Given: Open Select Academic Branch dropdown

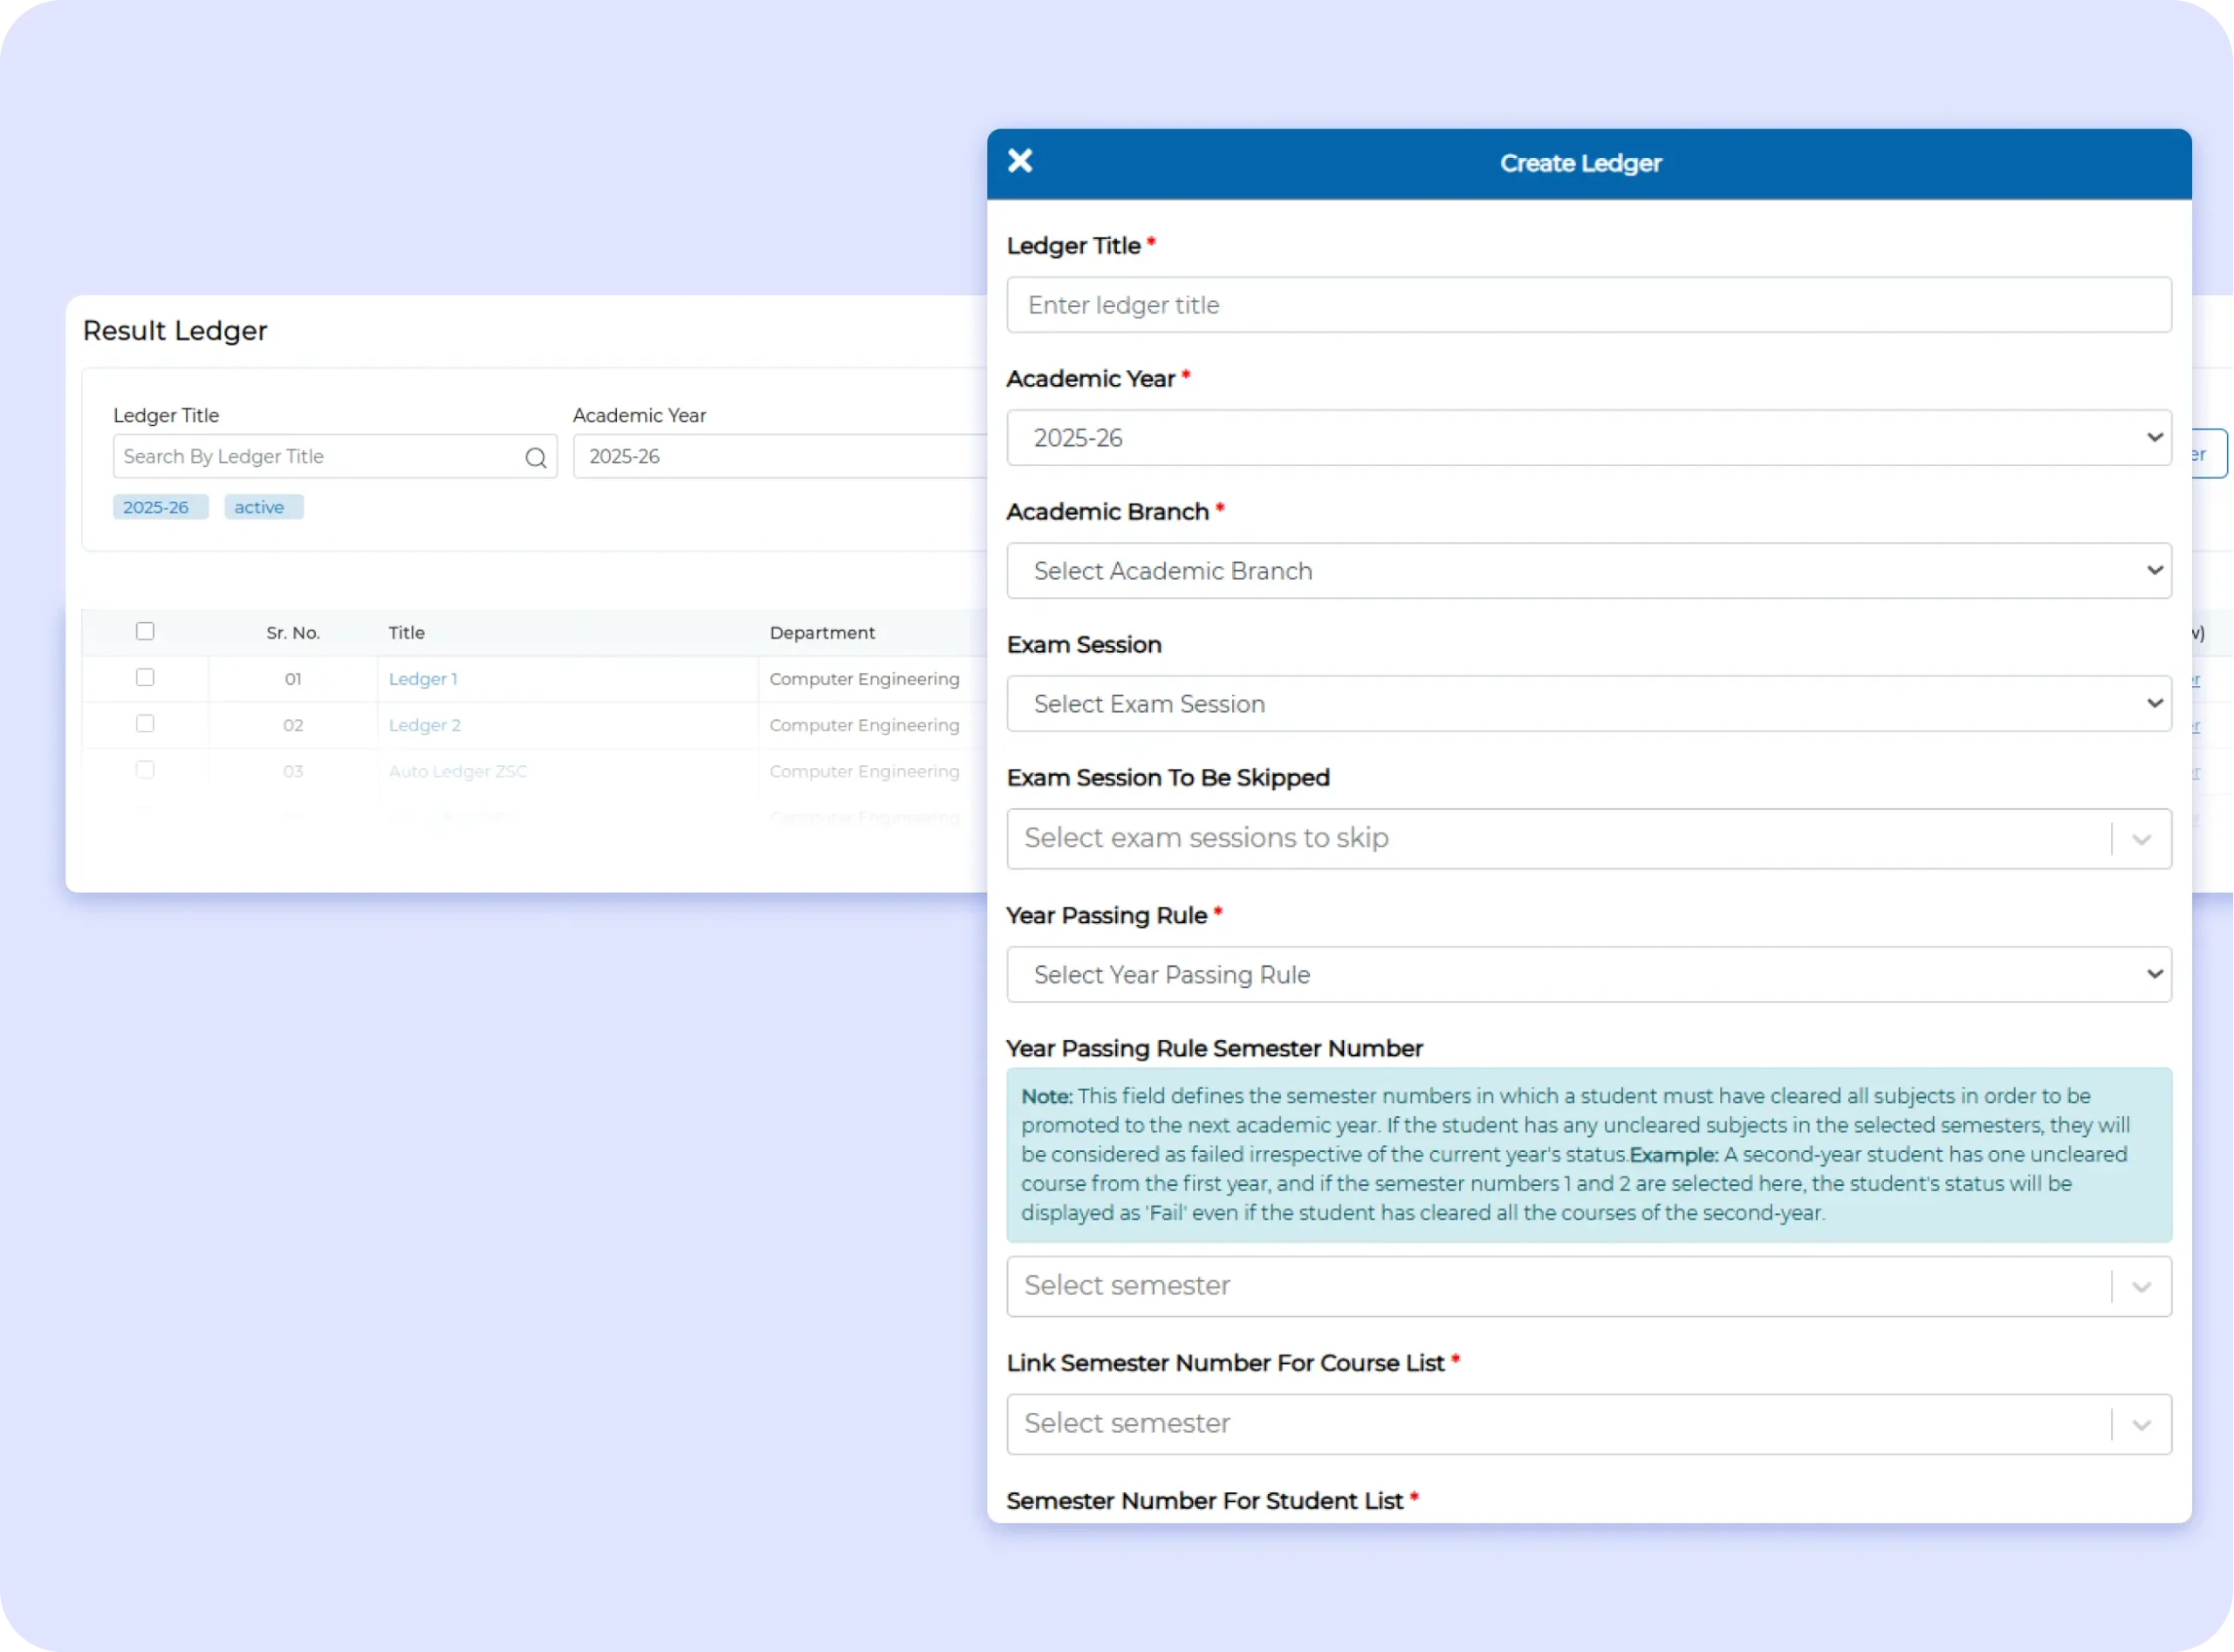Looking at the screenshot, I should coord(1588,570).
